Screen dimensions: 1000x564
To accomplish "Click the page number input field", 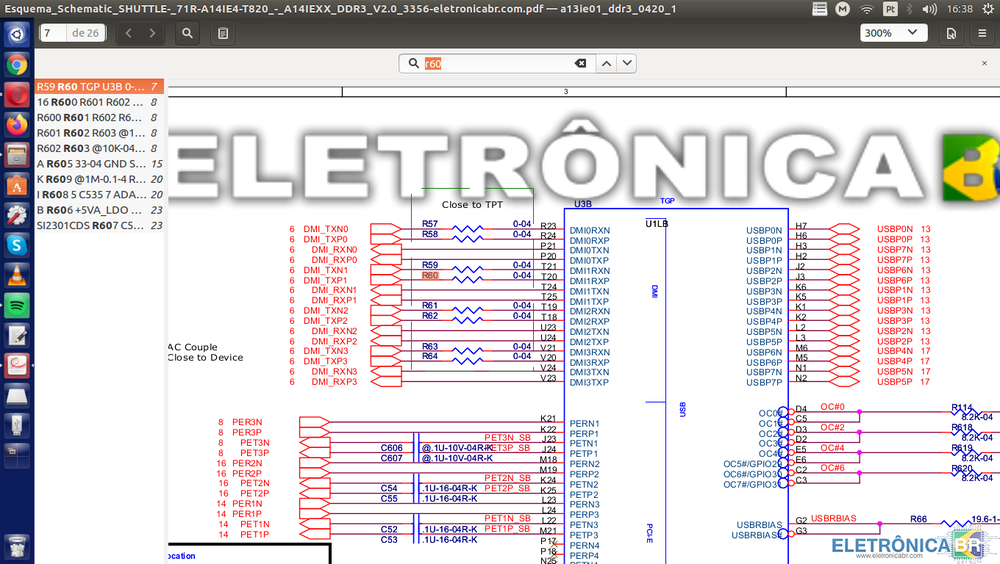I will click(52, 33).
